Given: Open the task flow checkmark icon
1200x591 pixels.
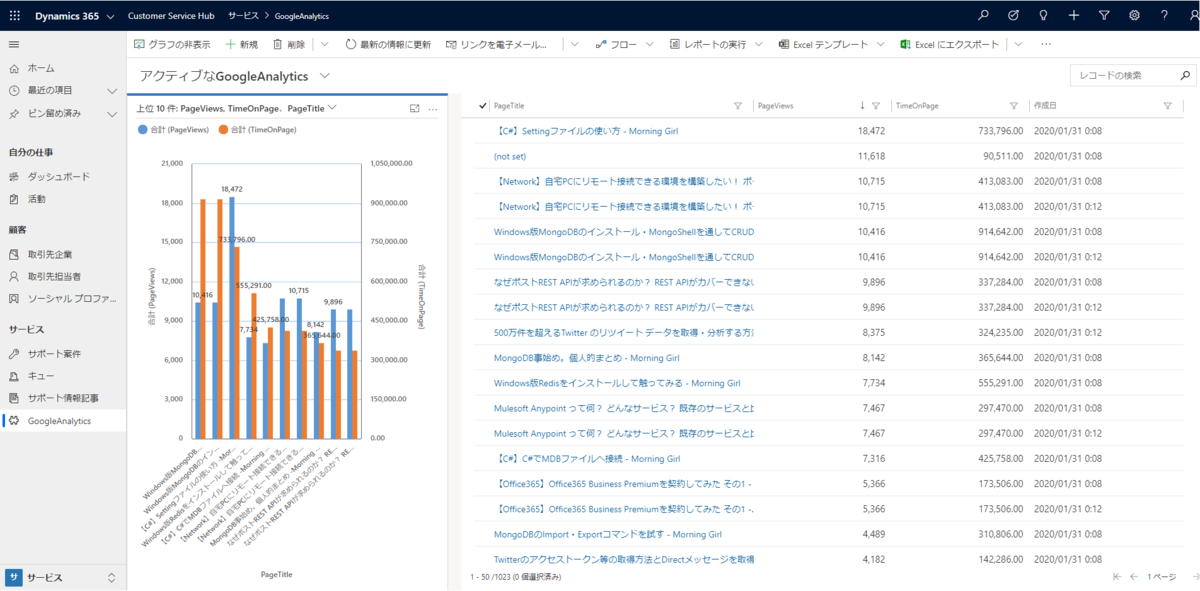Looking at the screenshot, I should [x=1013, y=16].
